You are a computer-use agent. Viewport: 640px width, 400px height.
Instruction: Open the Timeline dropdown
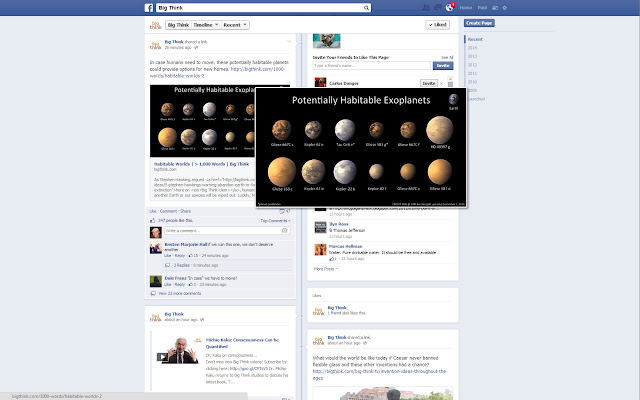(x=205, y=25)
